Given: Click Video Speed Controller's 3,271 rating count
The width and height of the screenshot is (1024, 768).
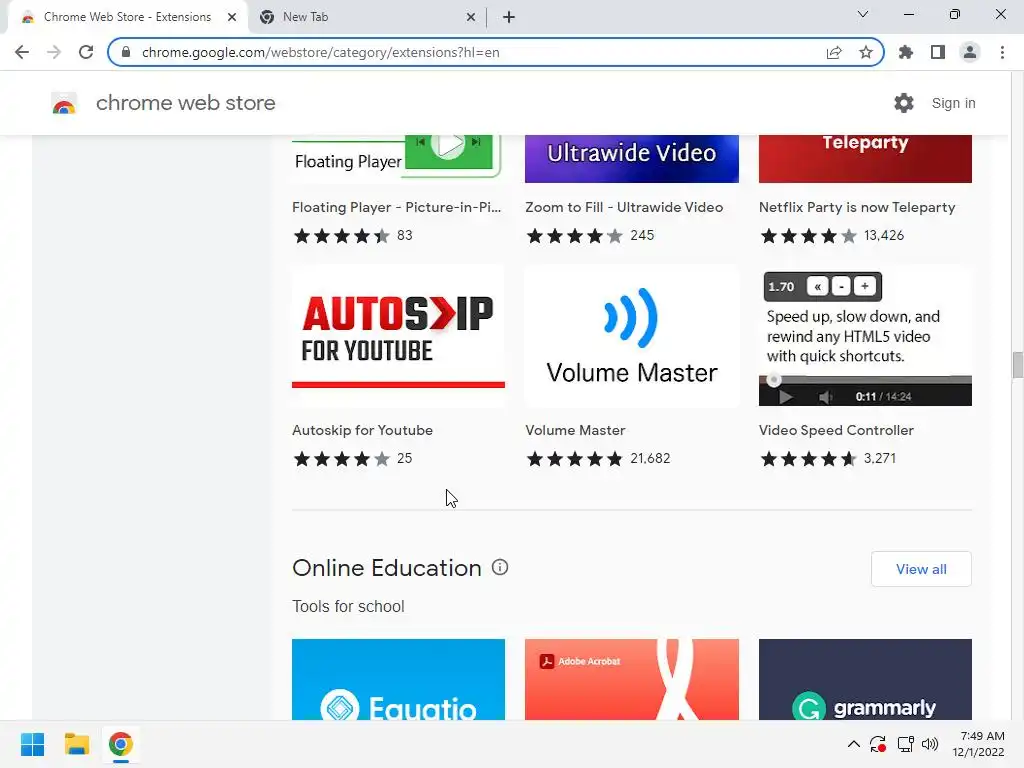Looking at the screenshot, I should click(x=880, y=458).
